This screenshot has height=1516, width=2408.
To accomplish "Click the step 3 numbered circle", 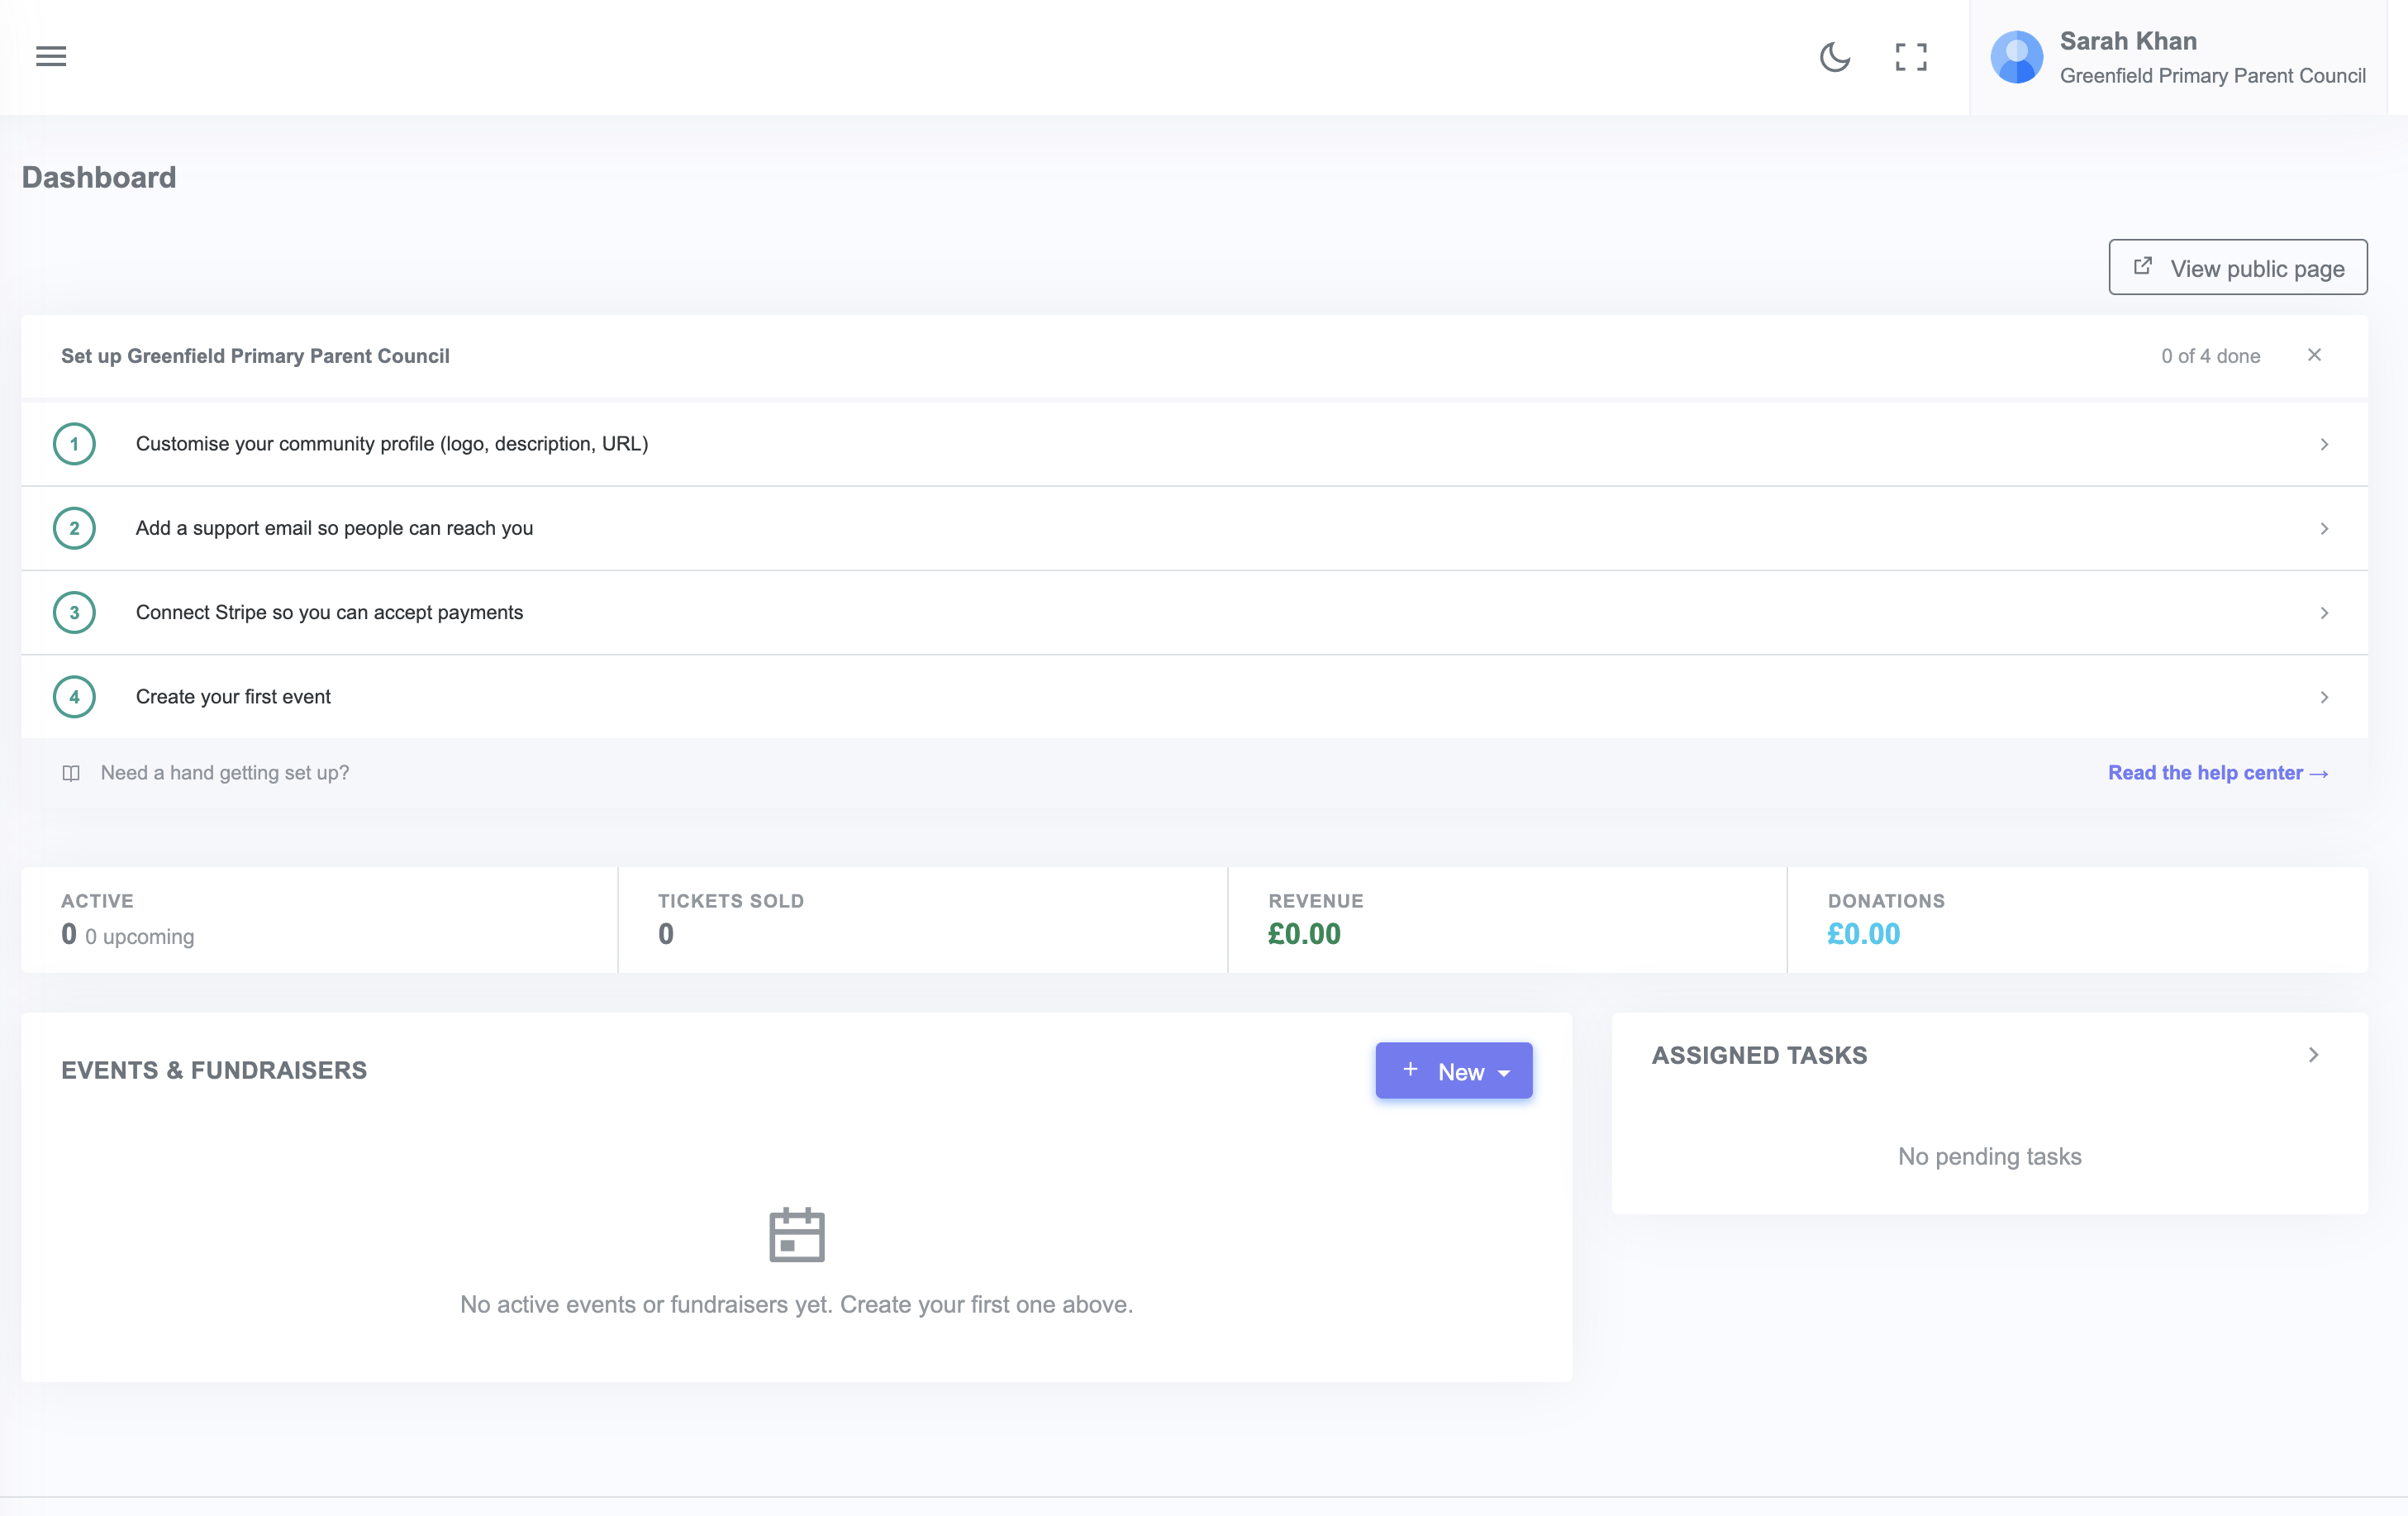I will pyautogui.click(x=74, y=612).
